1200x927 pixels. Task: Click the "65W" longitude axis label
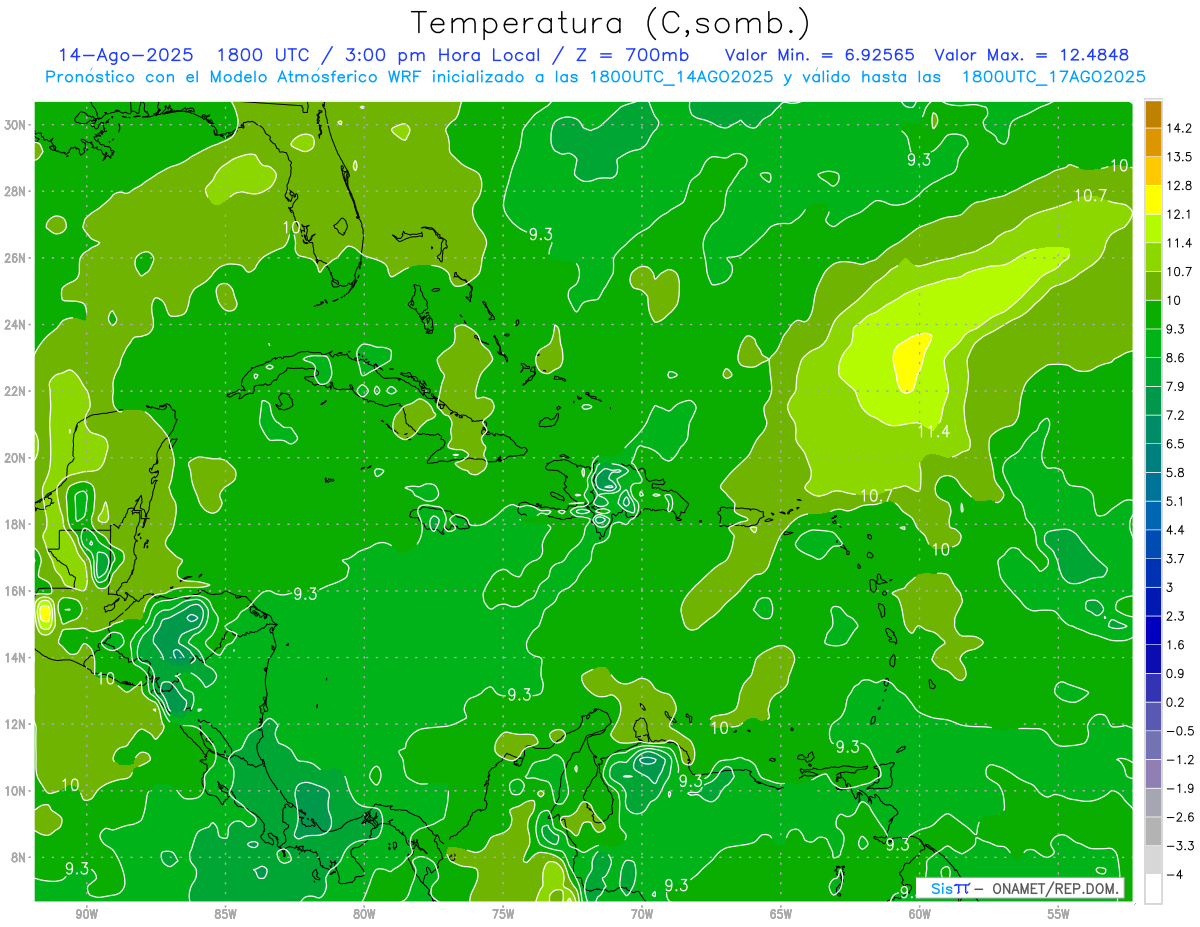781,914
